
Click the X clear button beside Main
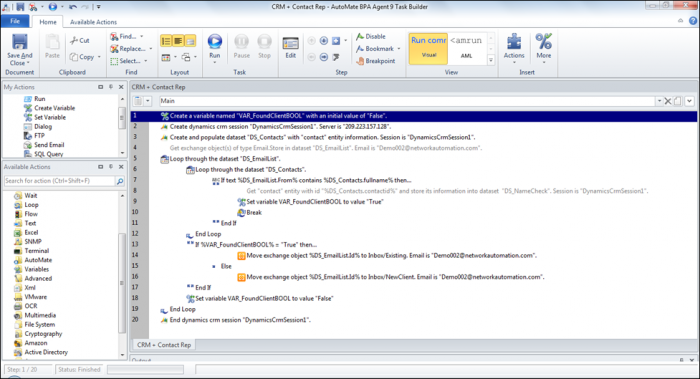[x=668, y=101]
